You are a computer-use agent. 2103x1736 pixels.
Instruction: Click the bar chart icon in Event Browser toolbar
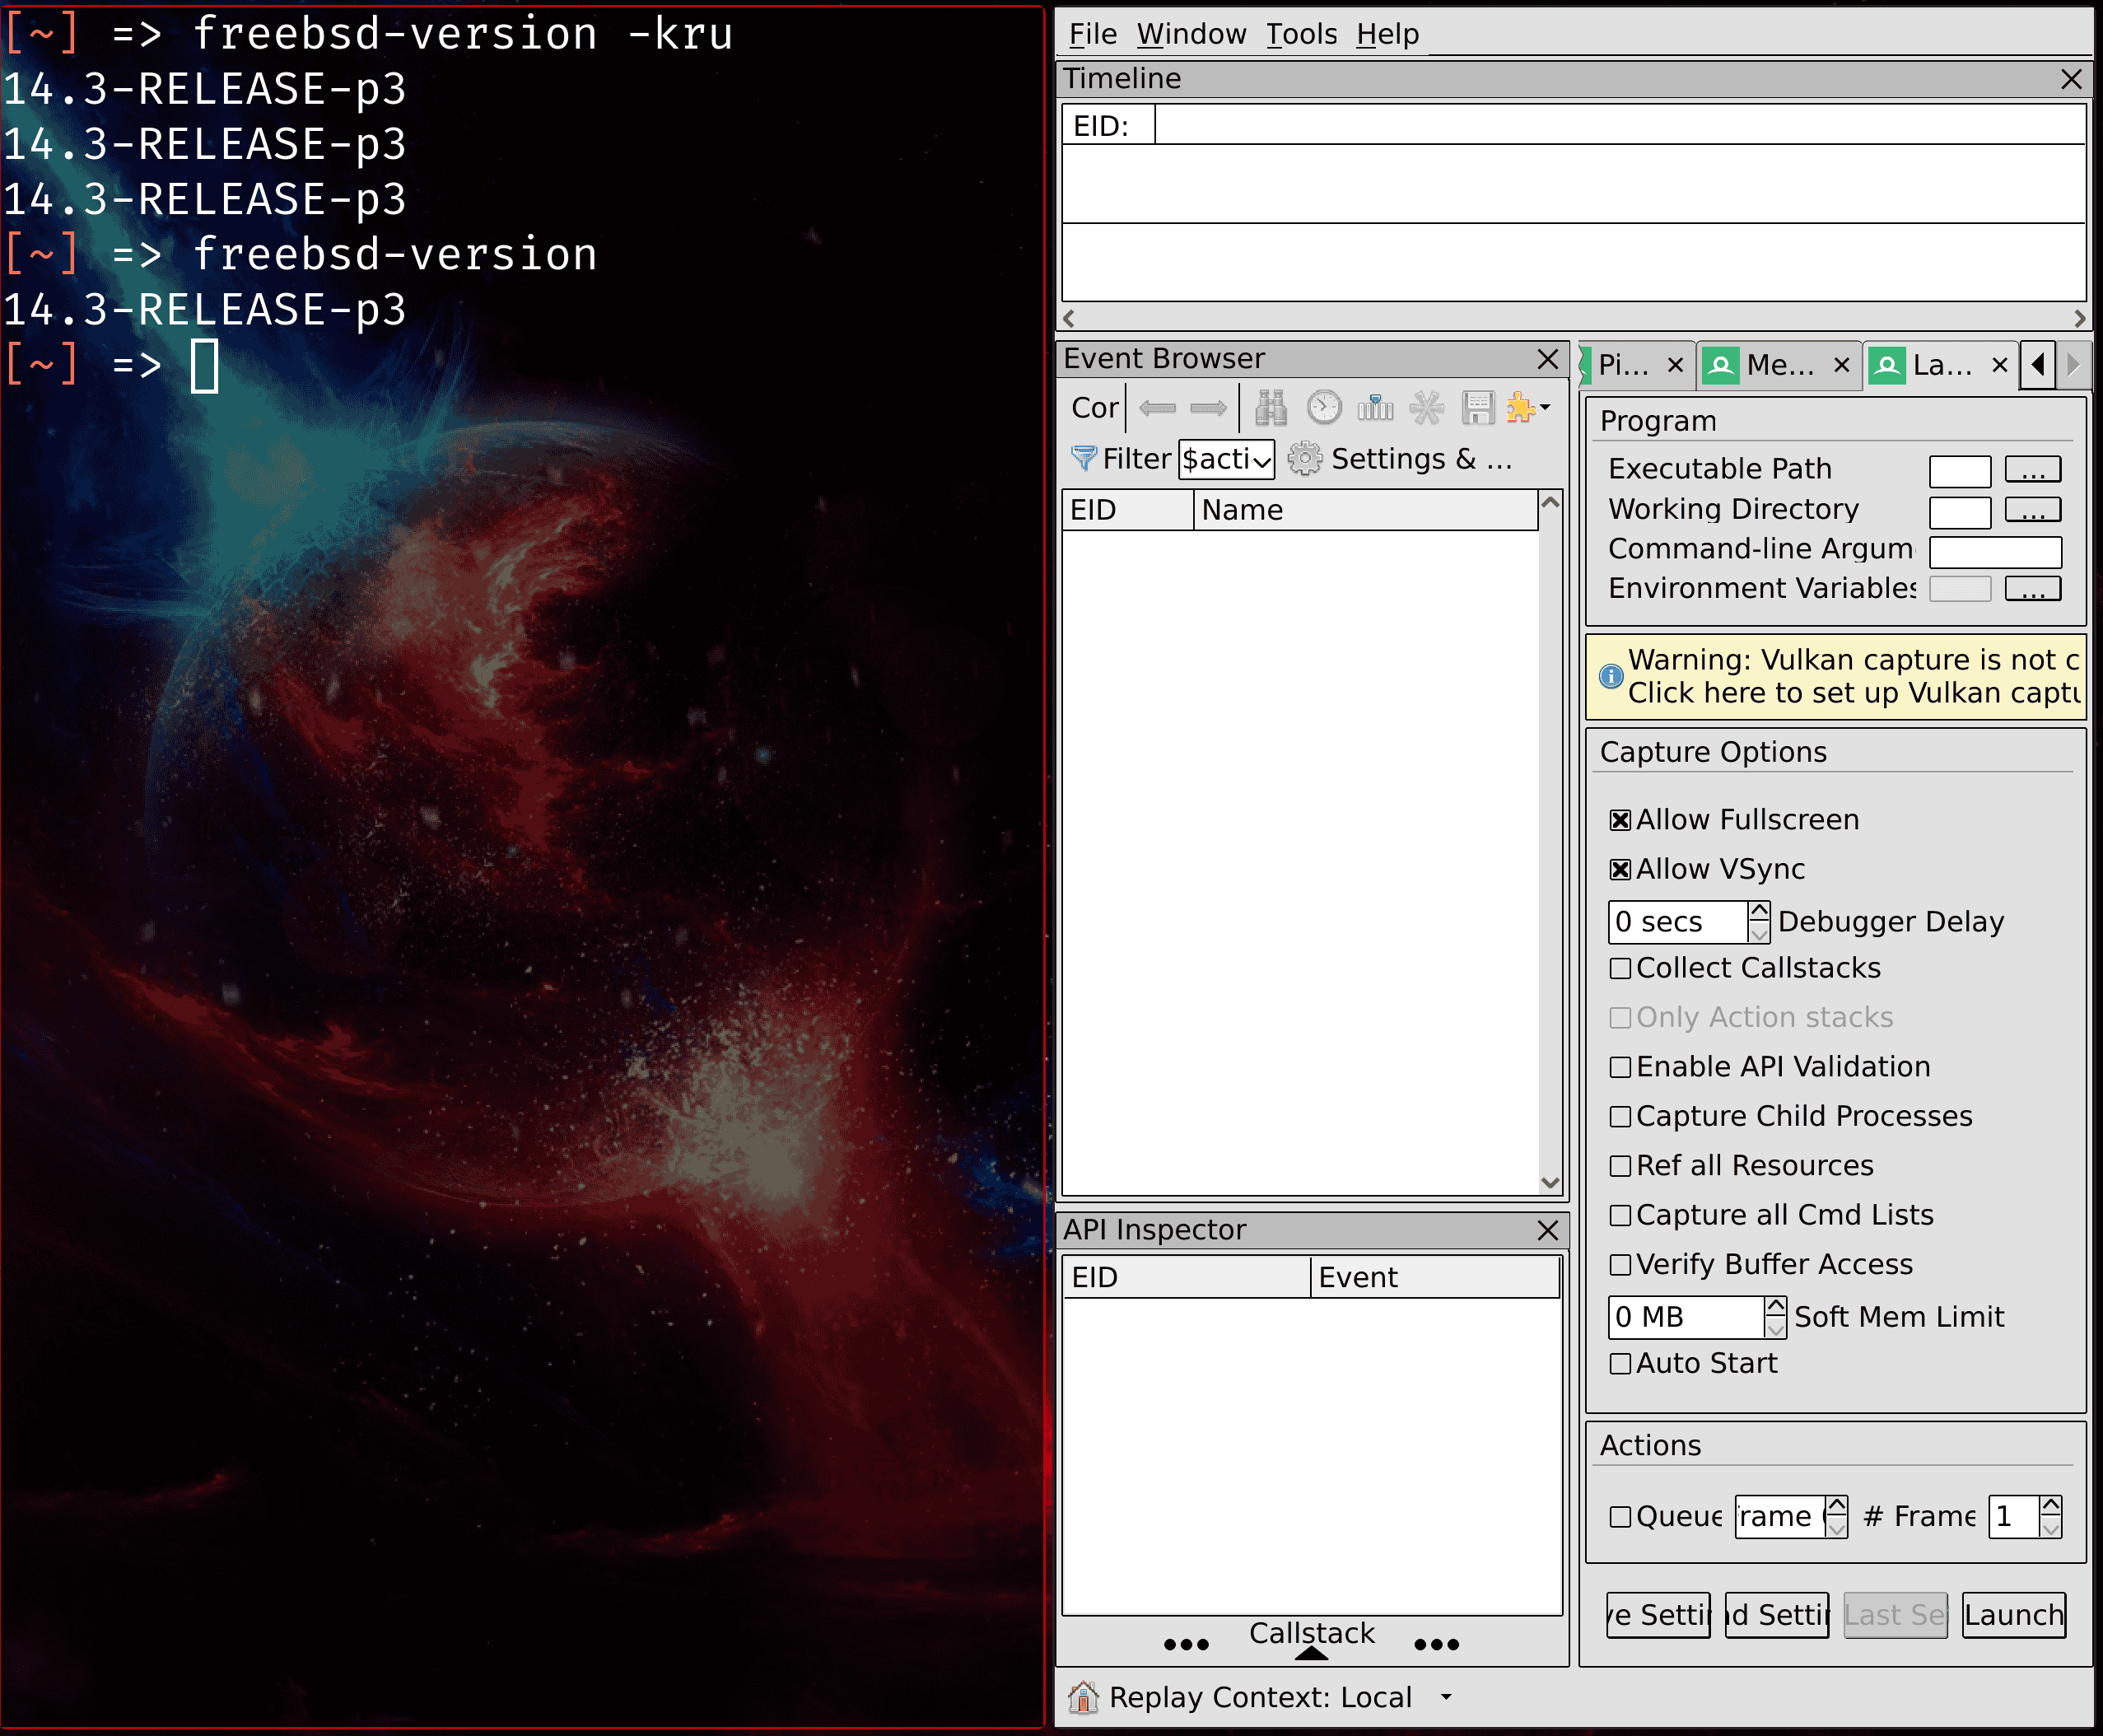(x=1375, y=408)
